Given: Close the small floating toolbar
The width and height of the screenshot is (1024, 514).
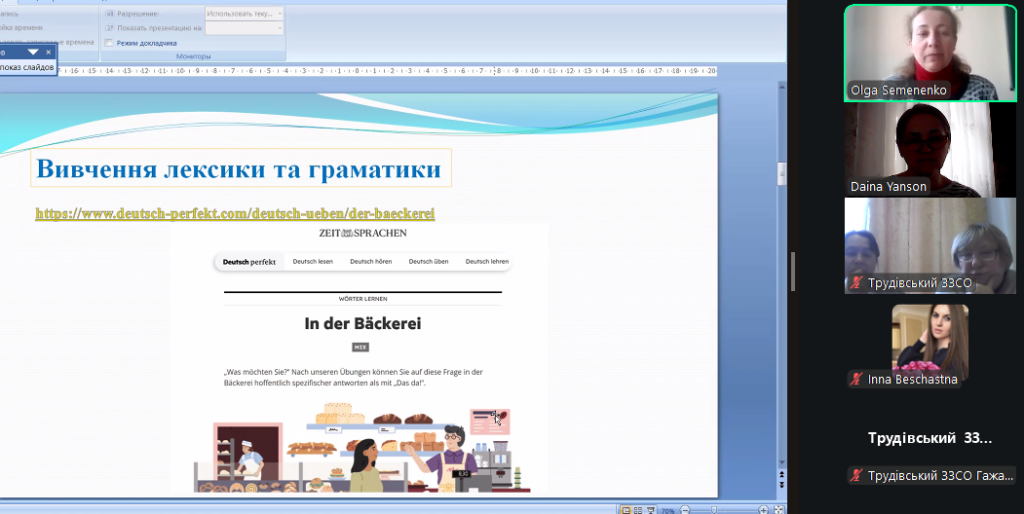Looking at the screenshot, I should [x=49, y=51].
